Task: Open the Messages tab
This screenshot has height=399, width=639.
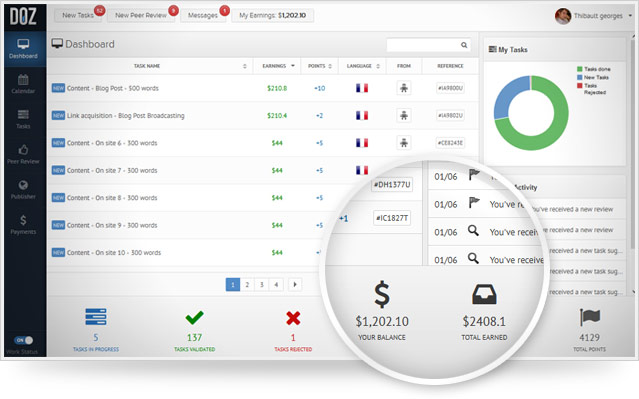Action: tap(203, 15)
